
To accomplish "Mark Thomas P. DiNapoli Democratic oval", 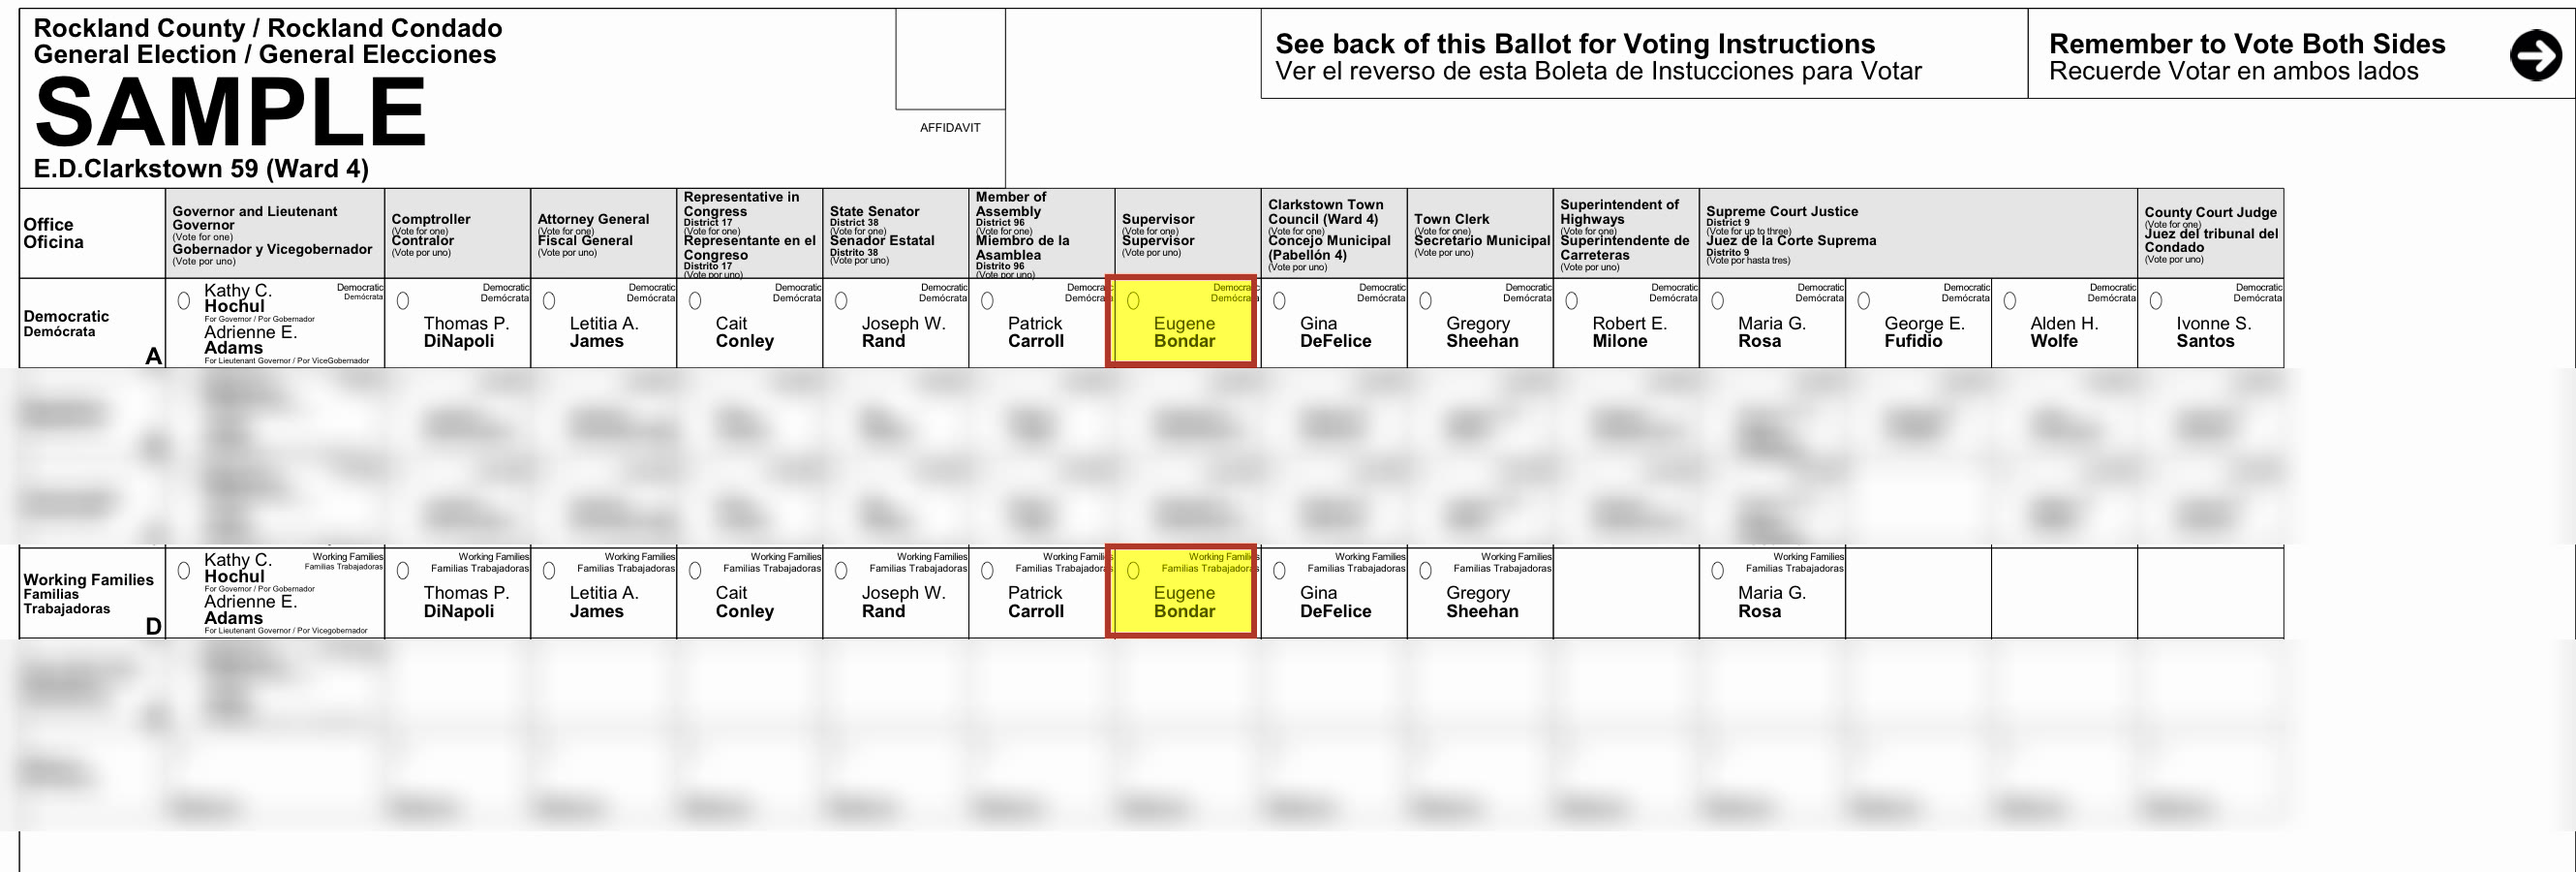I will [403, 301].
